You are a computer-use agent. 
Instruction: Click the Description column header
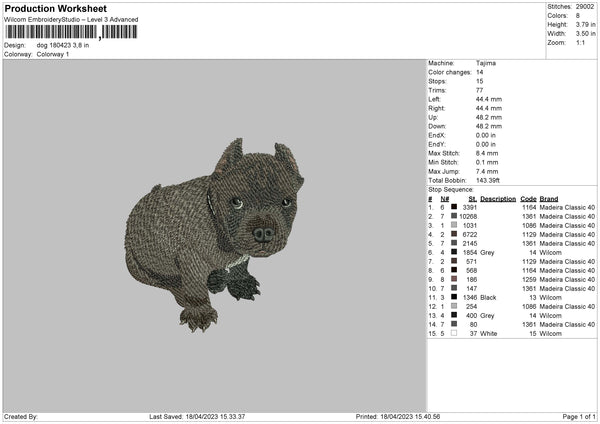pyautogui.click(x=497, y=198)
